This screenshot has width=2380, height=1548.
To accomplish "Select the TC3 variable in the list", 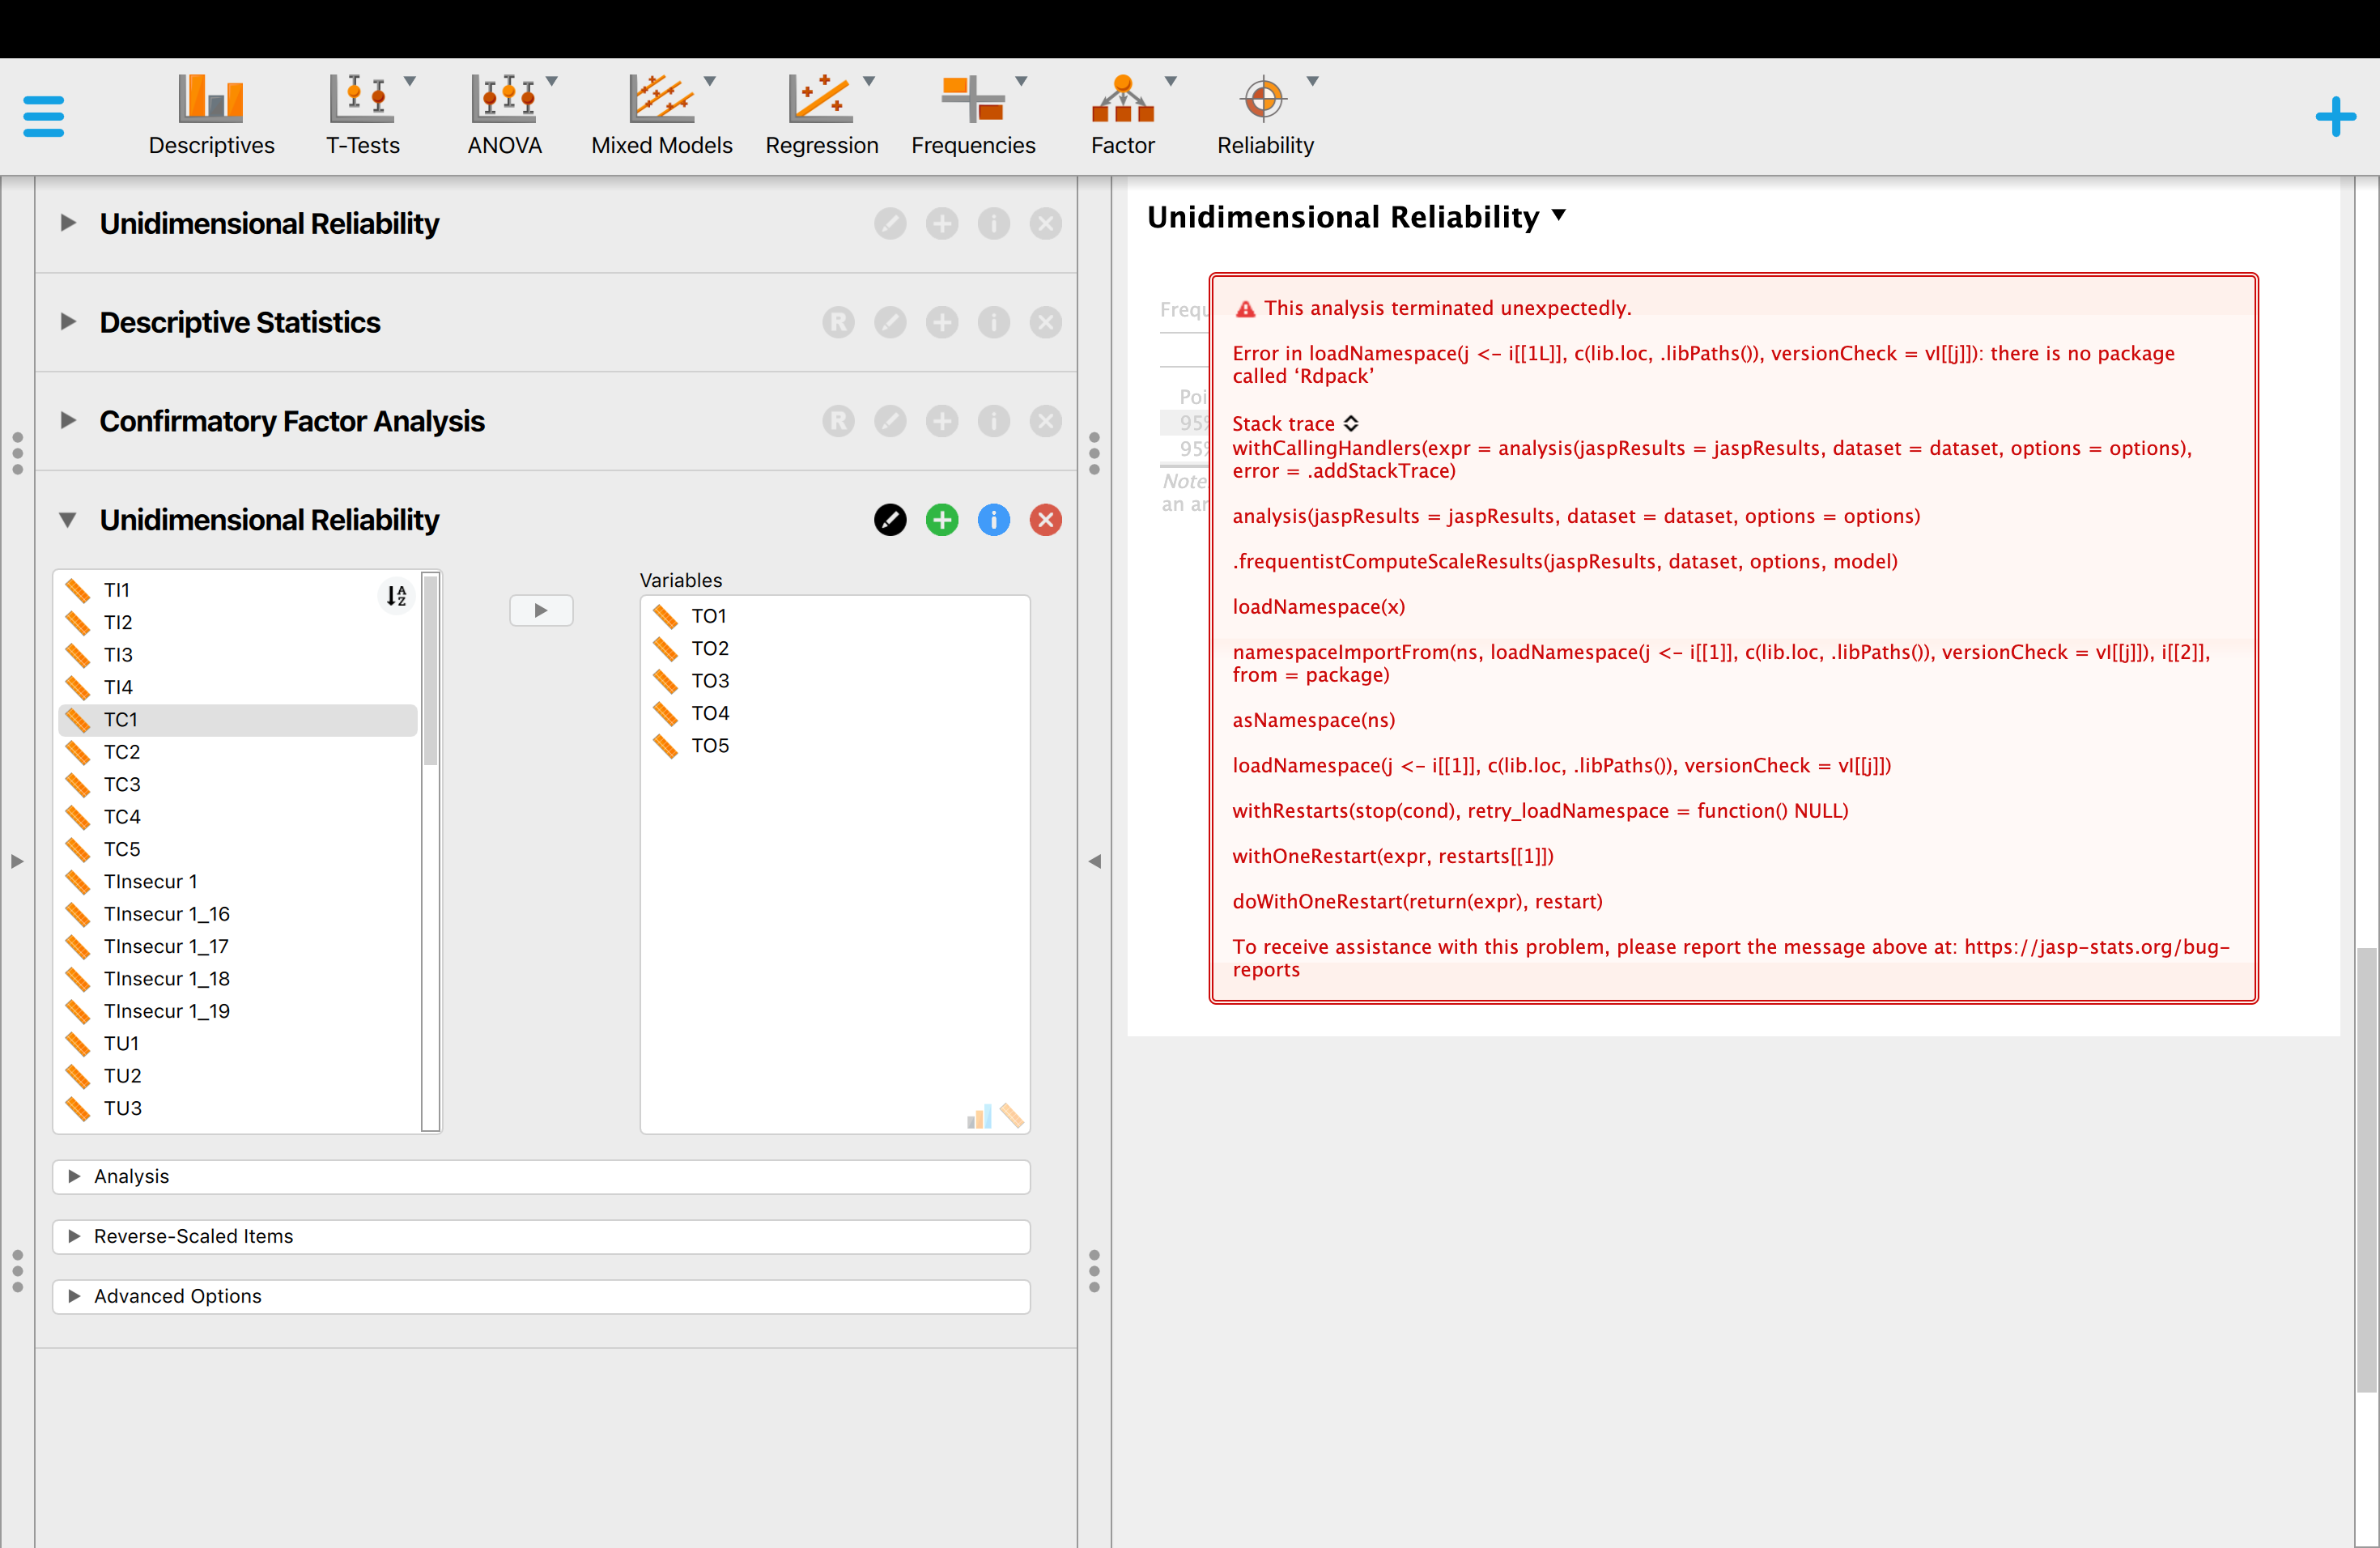I will (x=122, y=784).
